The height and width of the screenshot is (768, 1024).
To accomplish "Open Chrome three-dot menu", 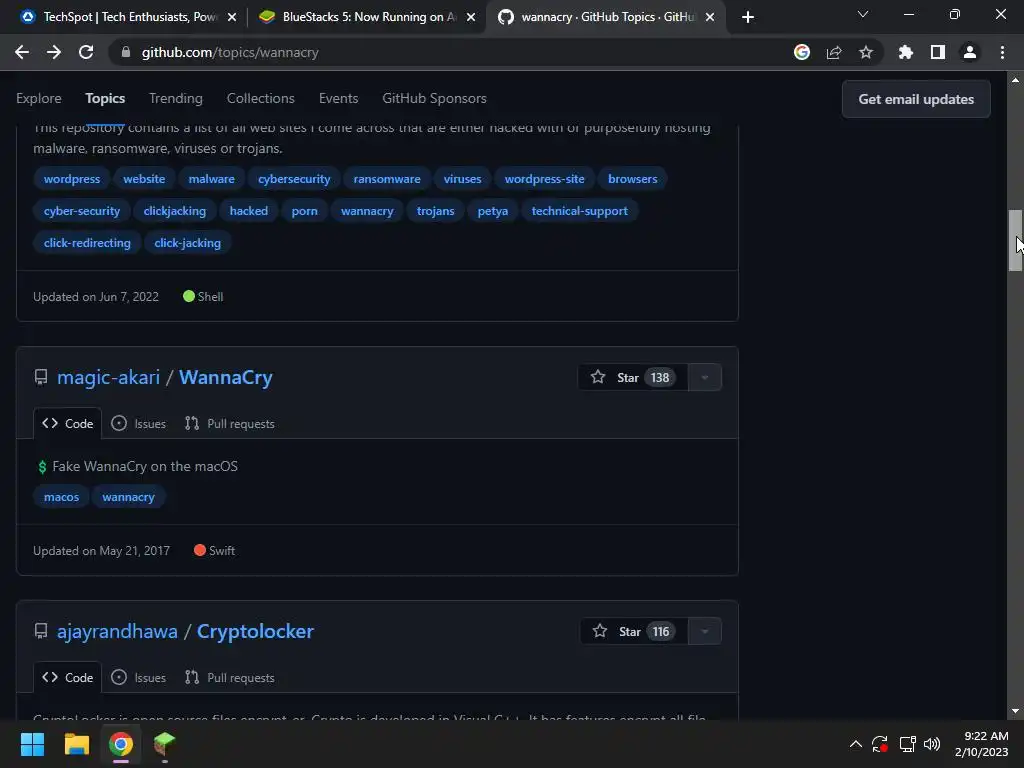I will click(x=1002, y=52).
